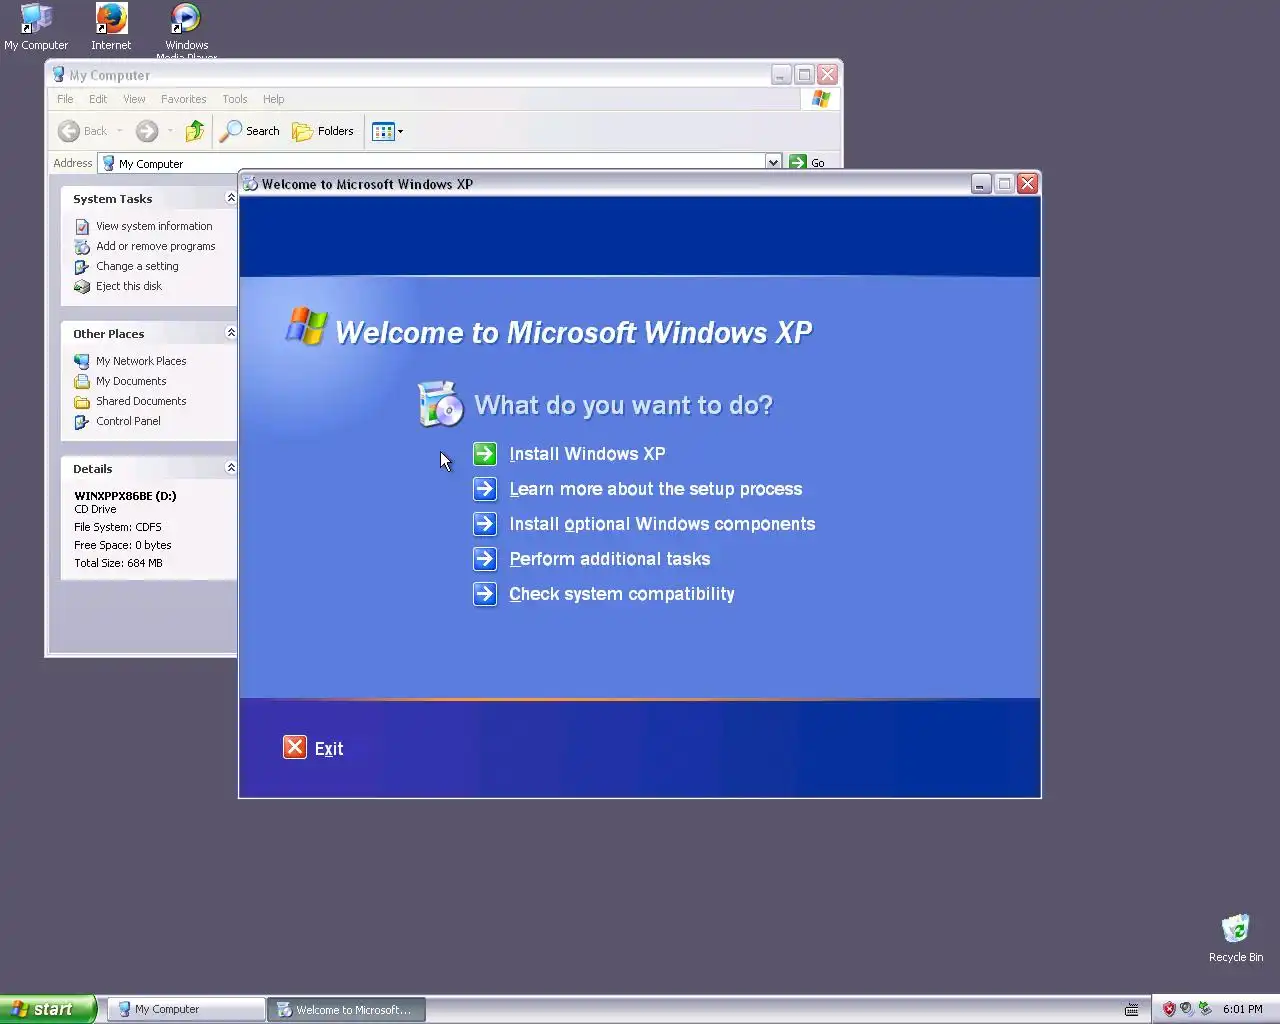
Task: Open the Views dropdown button in toolbar
Action: [x=387, y=131]
